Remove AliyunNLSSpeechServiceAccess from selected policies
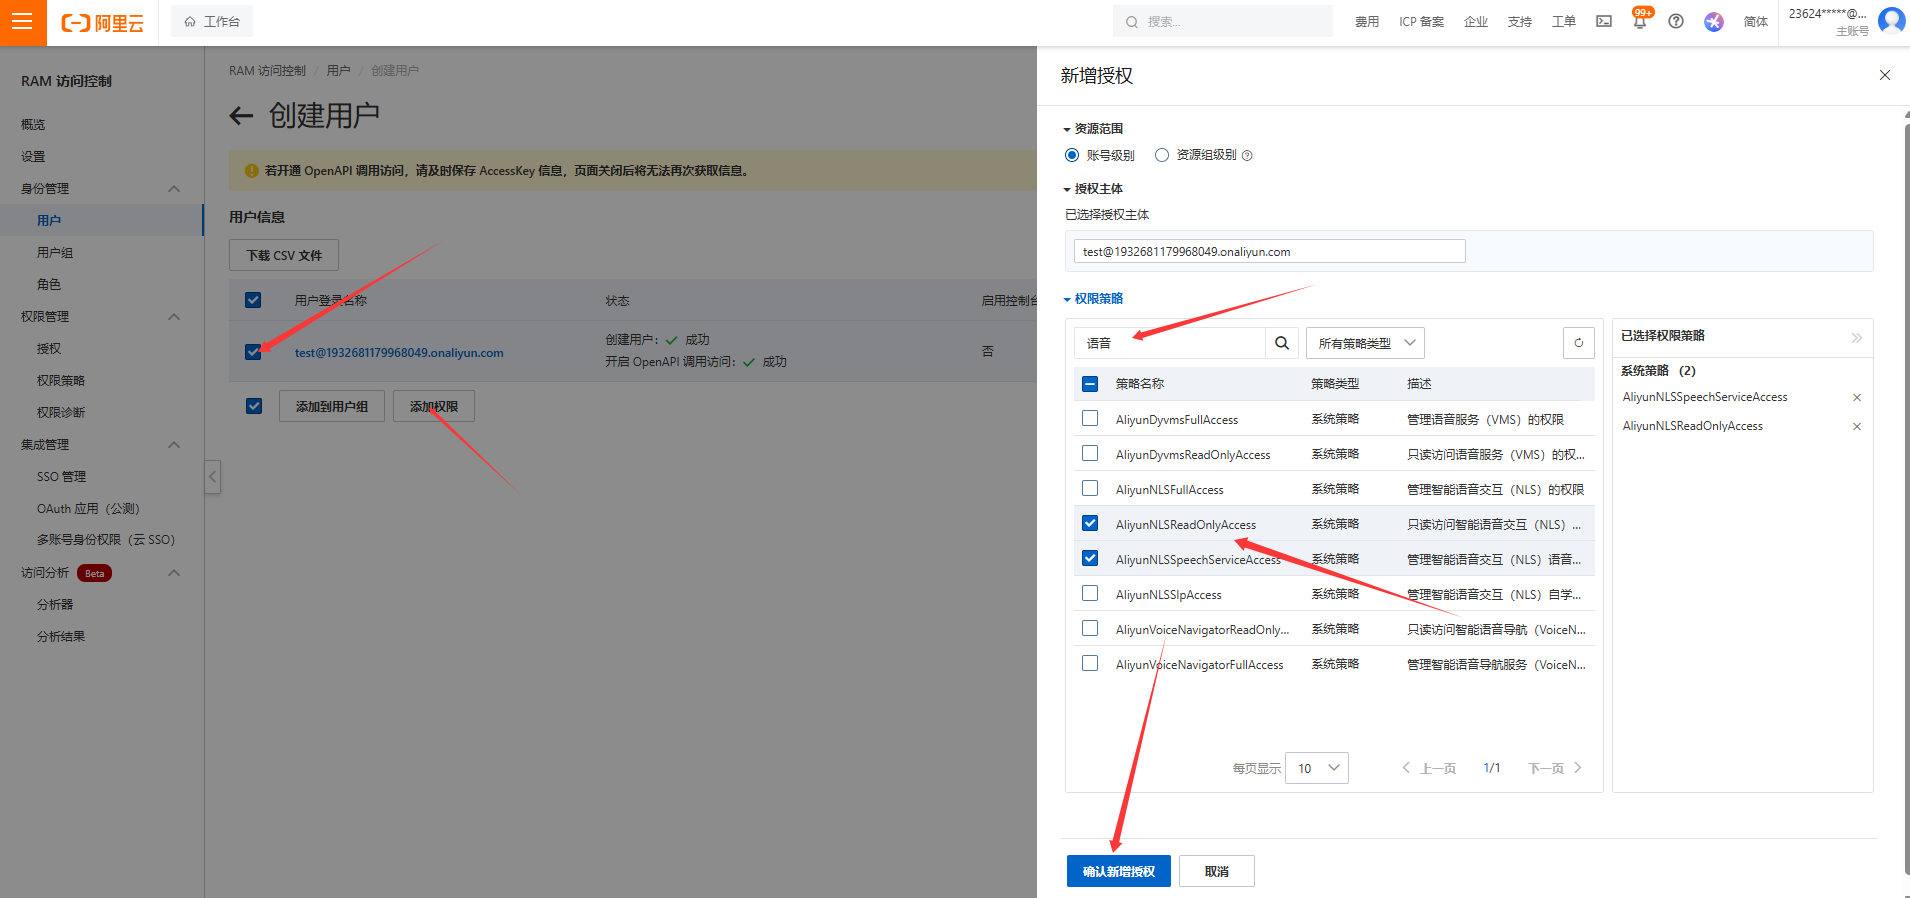 click(1856, 398)
